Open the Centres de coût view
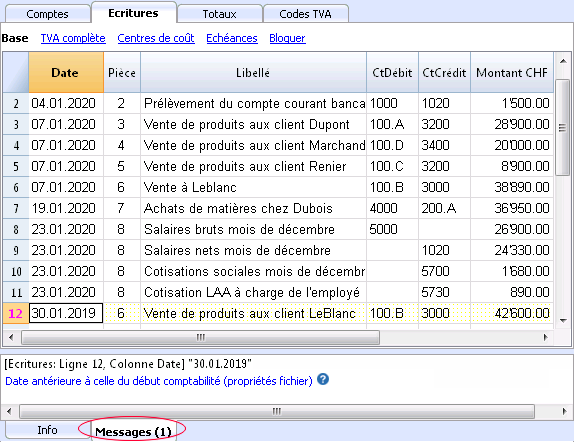The width and height of the screenshot is (574, 442). [156, 38]
